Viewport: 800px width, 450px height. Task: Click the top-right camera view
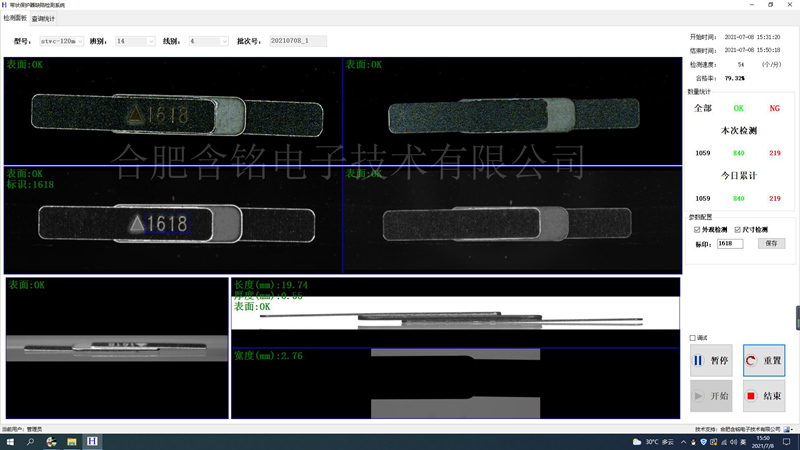pos(512,111)
